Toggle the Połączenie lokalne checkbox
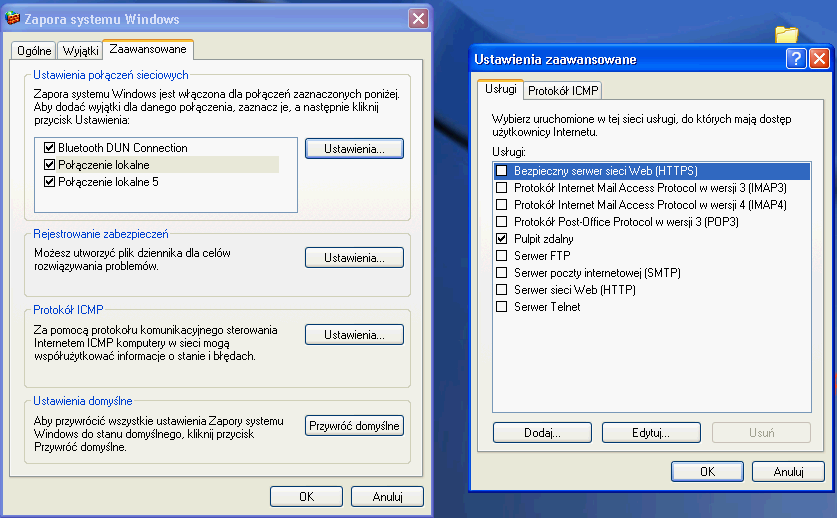The height and width of the screenshot is (518, 837). pos(50,165)
